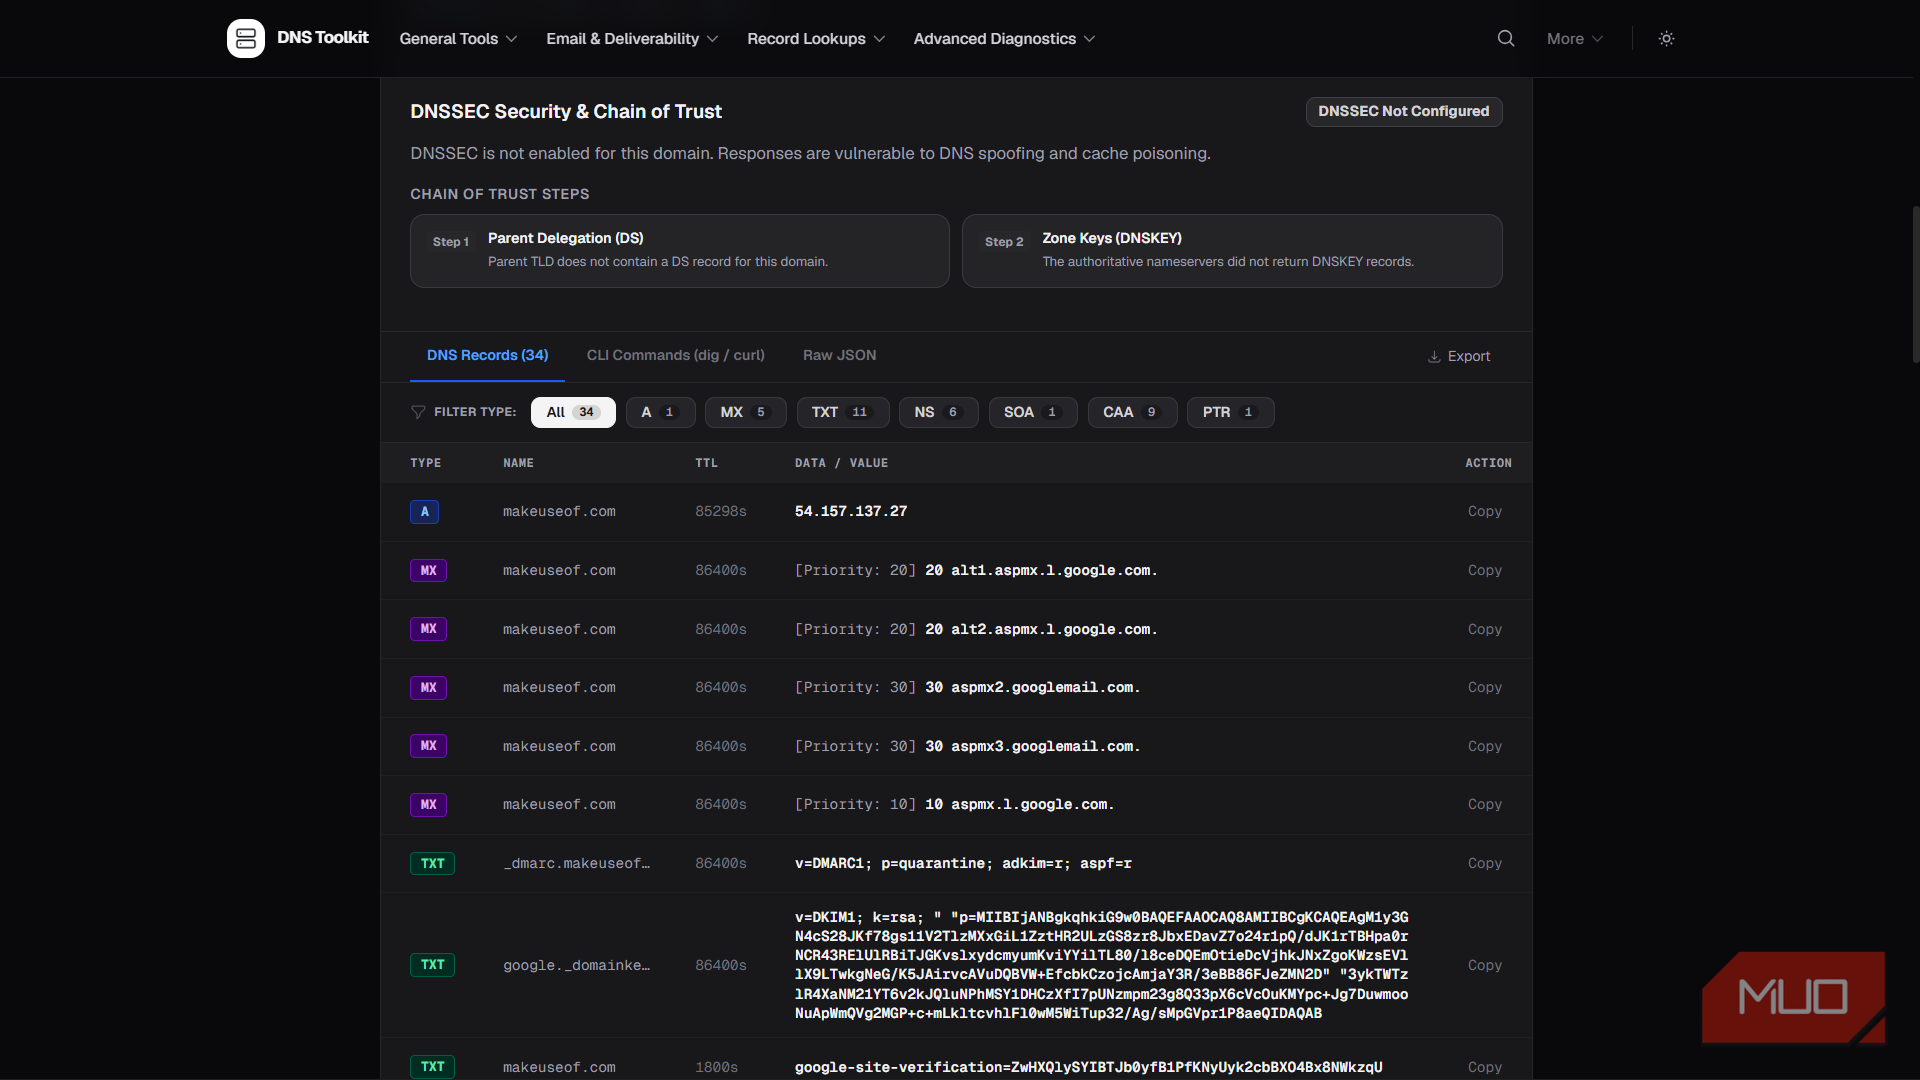Click the MX badge for aspmx2.googlemail row
The width and height of the screenshot is (1920, 1080).
(x=428, y=688)
